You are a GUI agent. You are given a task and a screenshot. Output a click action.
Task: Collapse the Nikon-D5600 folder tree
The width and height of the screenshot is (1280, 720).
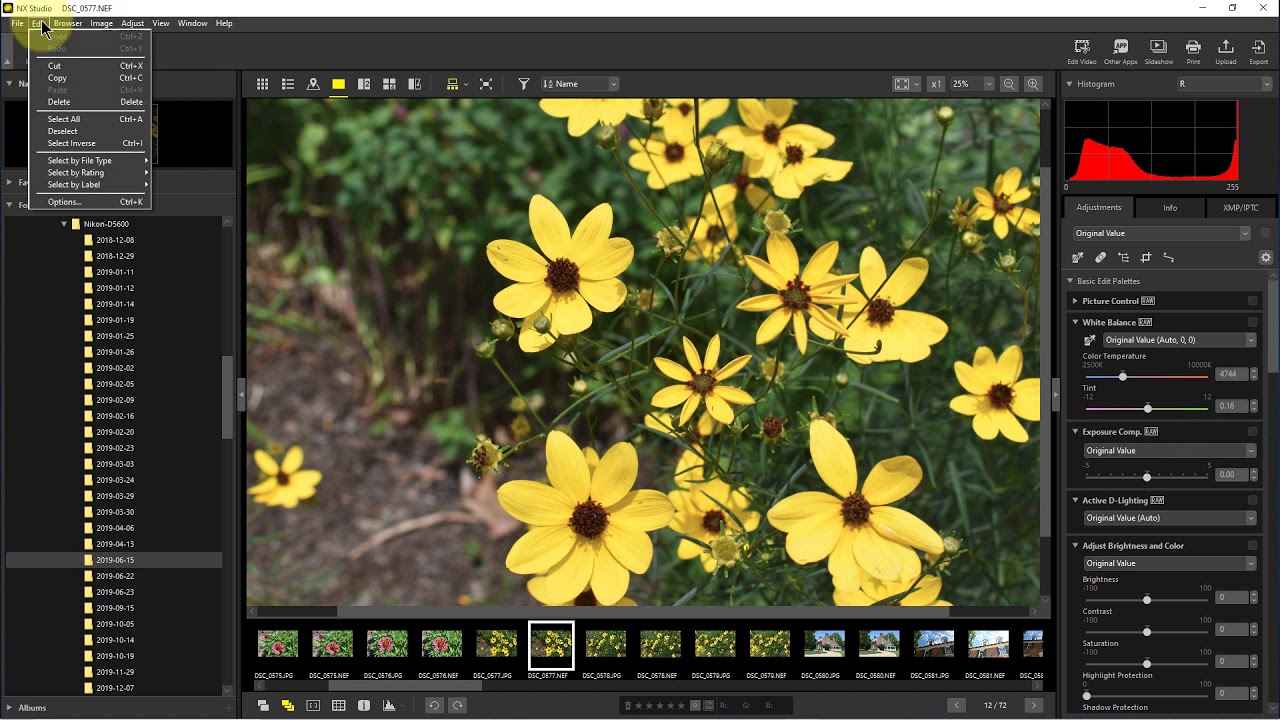point(64,224)
